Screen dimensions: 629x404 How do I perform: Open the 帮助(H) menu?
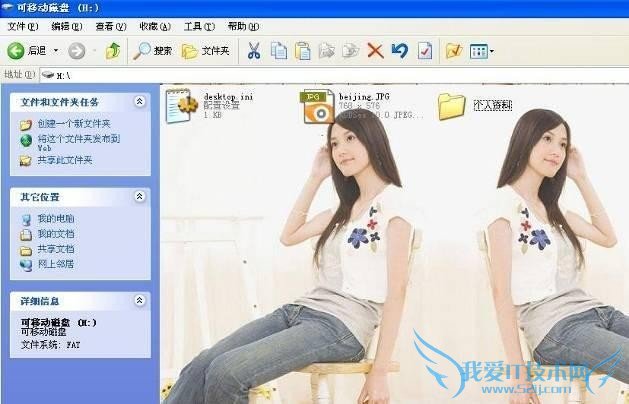243,26
